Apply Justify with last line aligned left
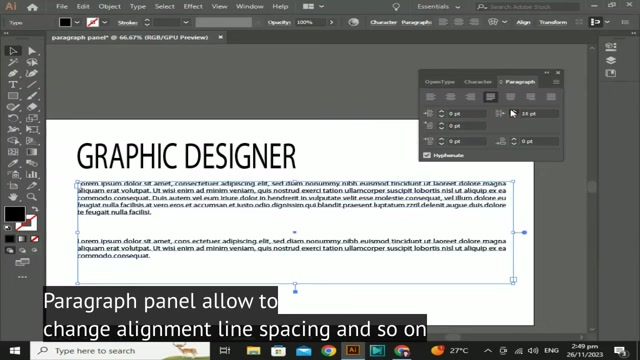The width and height of the screenshot is (640, 360). coord(490,97)
